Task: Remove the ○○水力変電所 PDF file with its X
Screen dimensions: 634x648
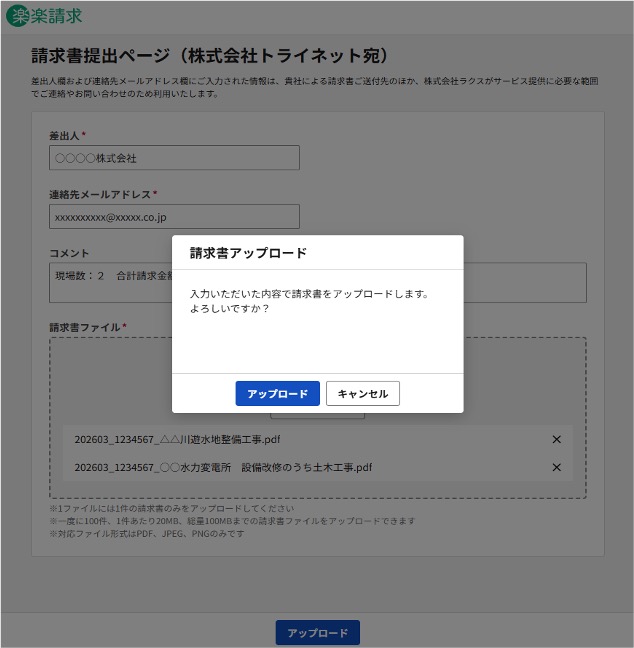Action: (557, 467)
